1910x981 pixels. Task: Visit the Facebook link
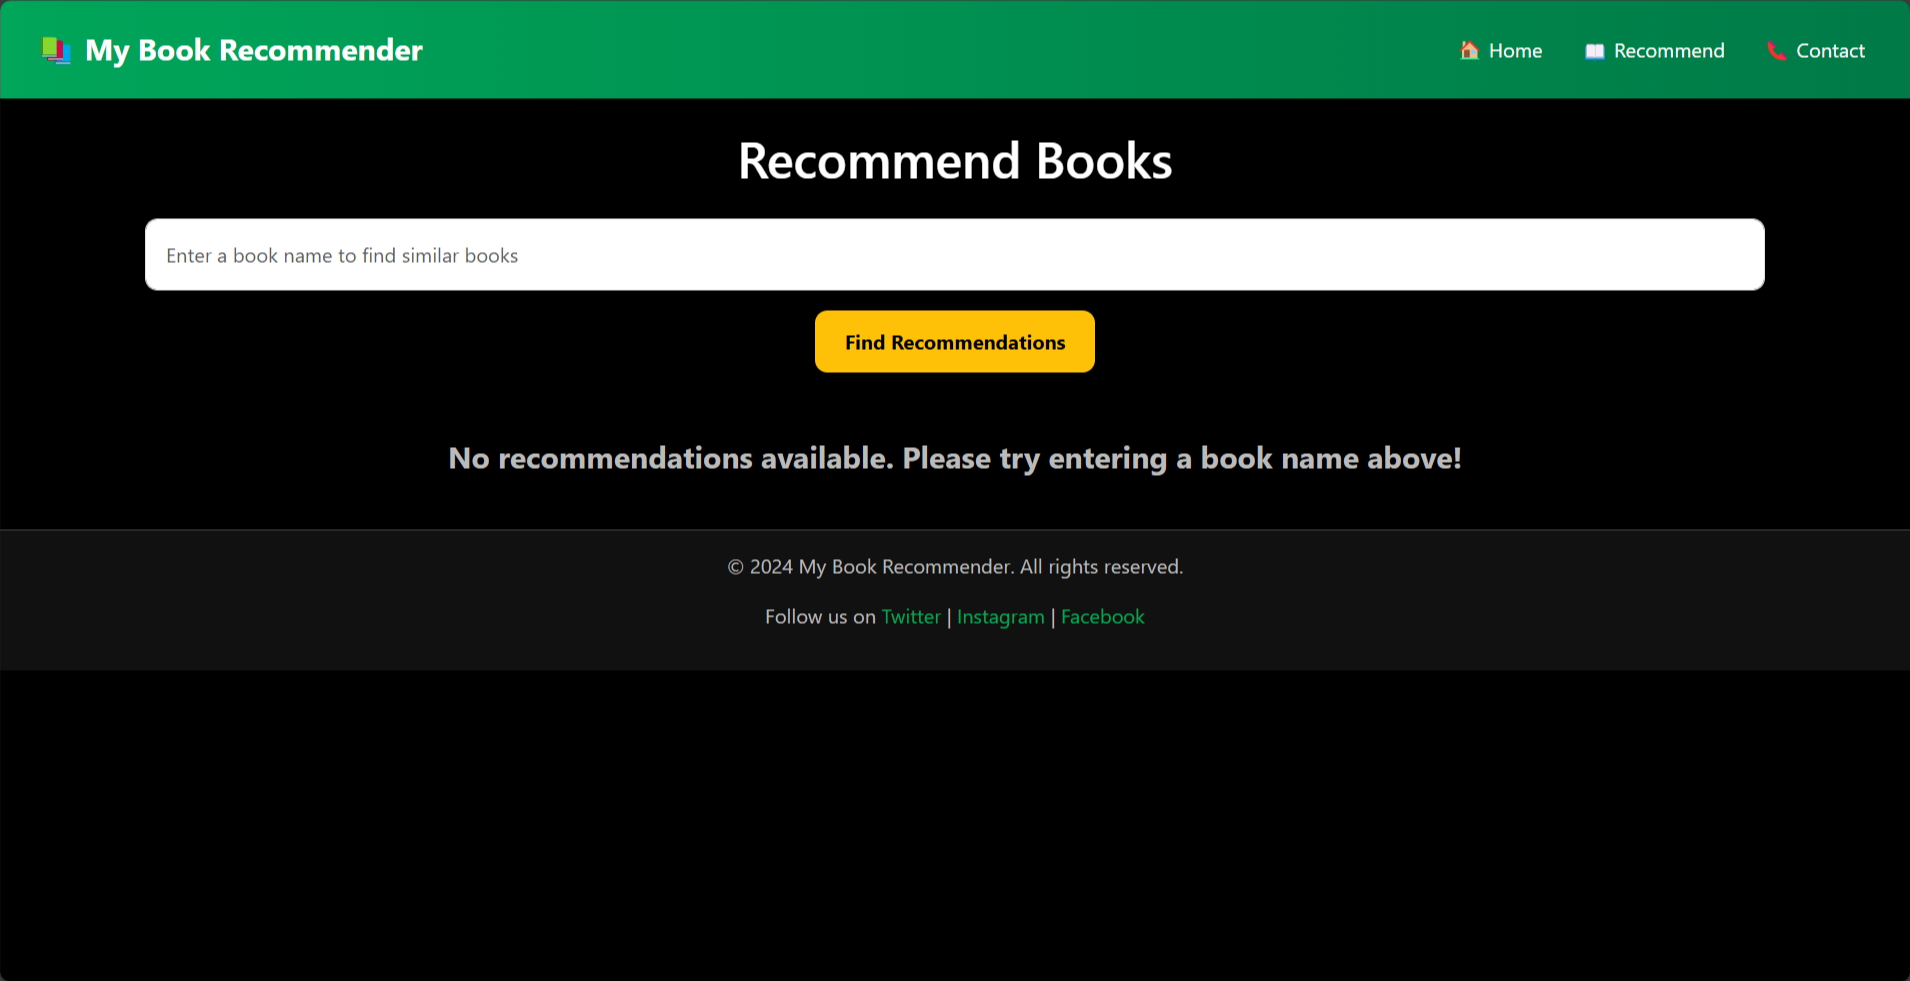1102,617
